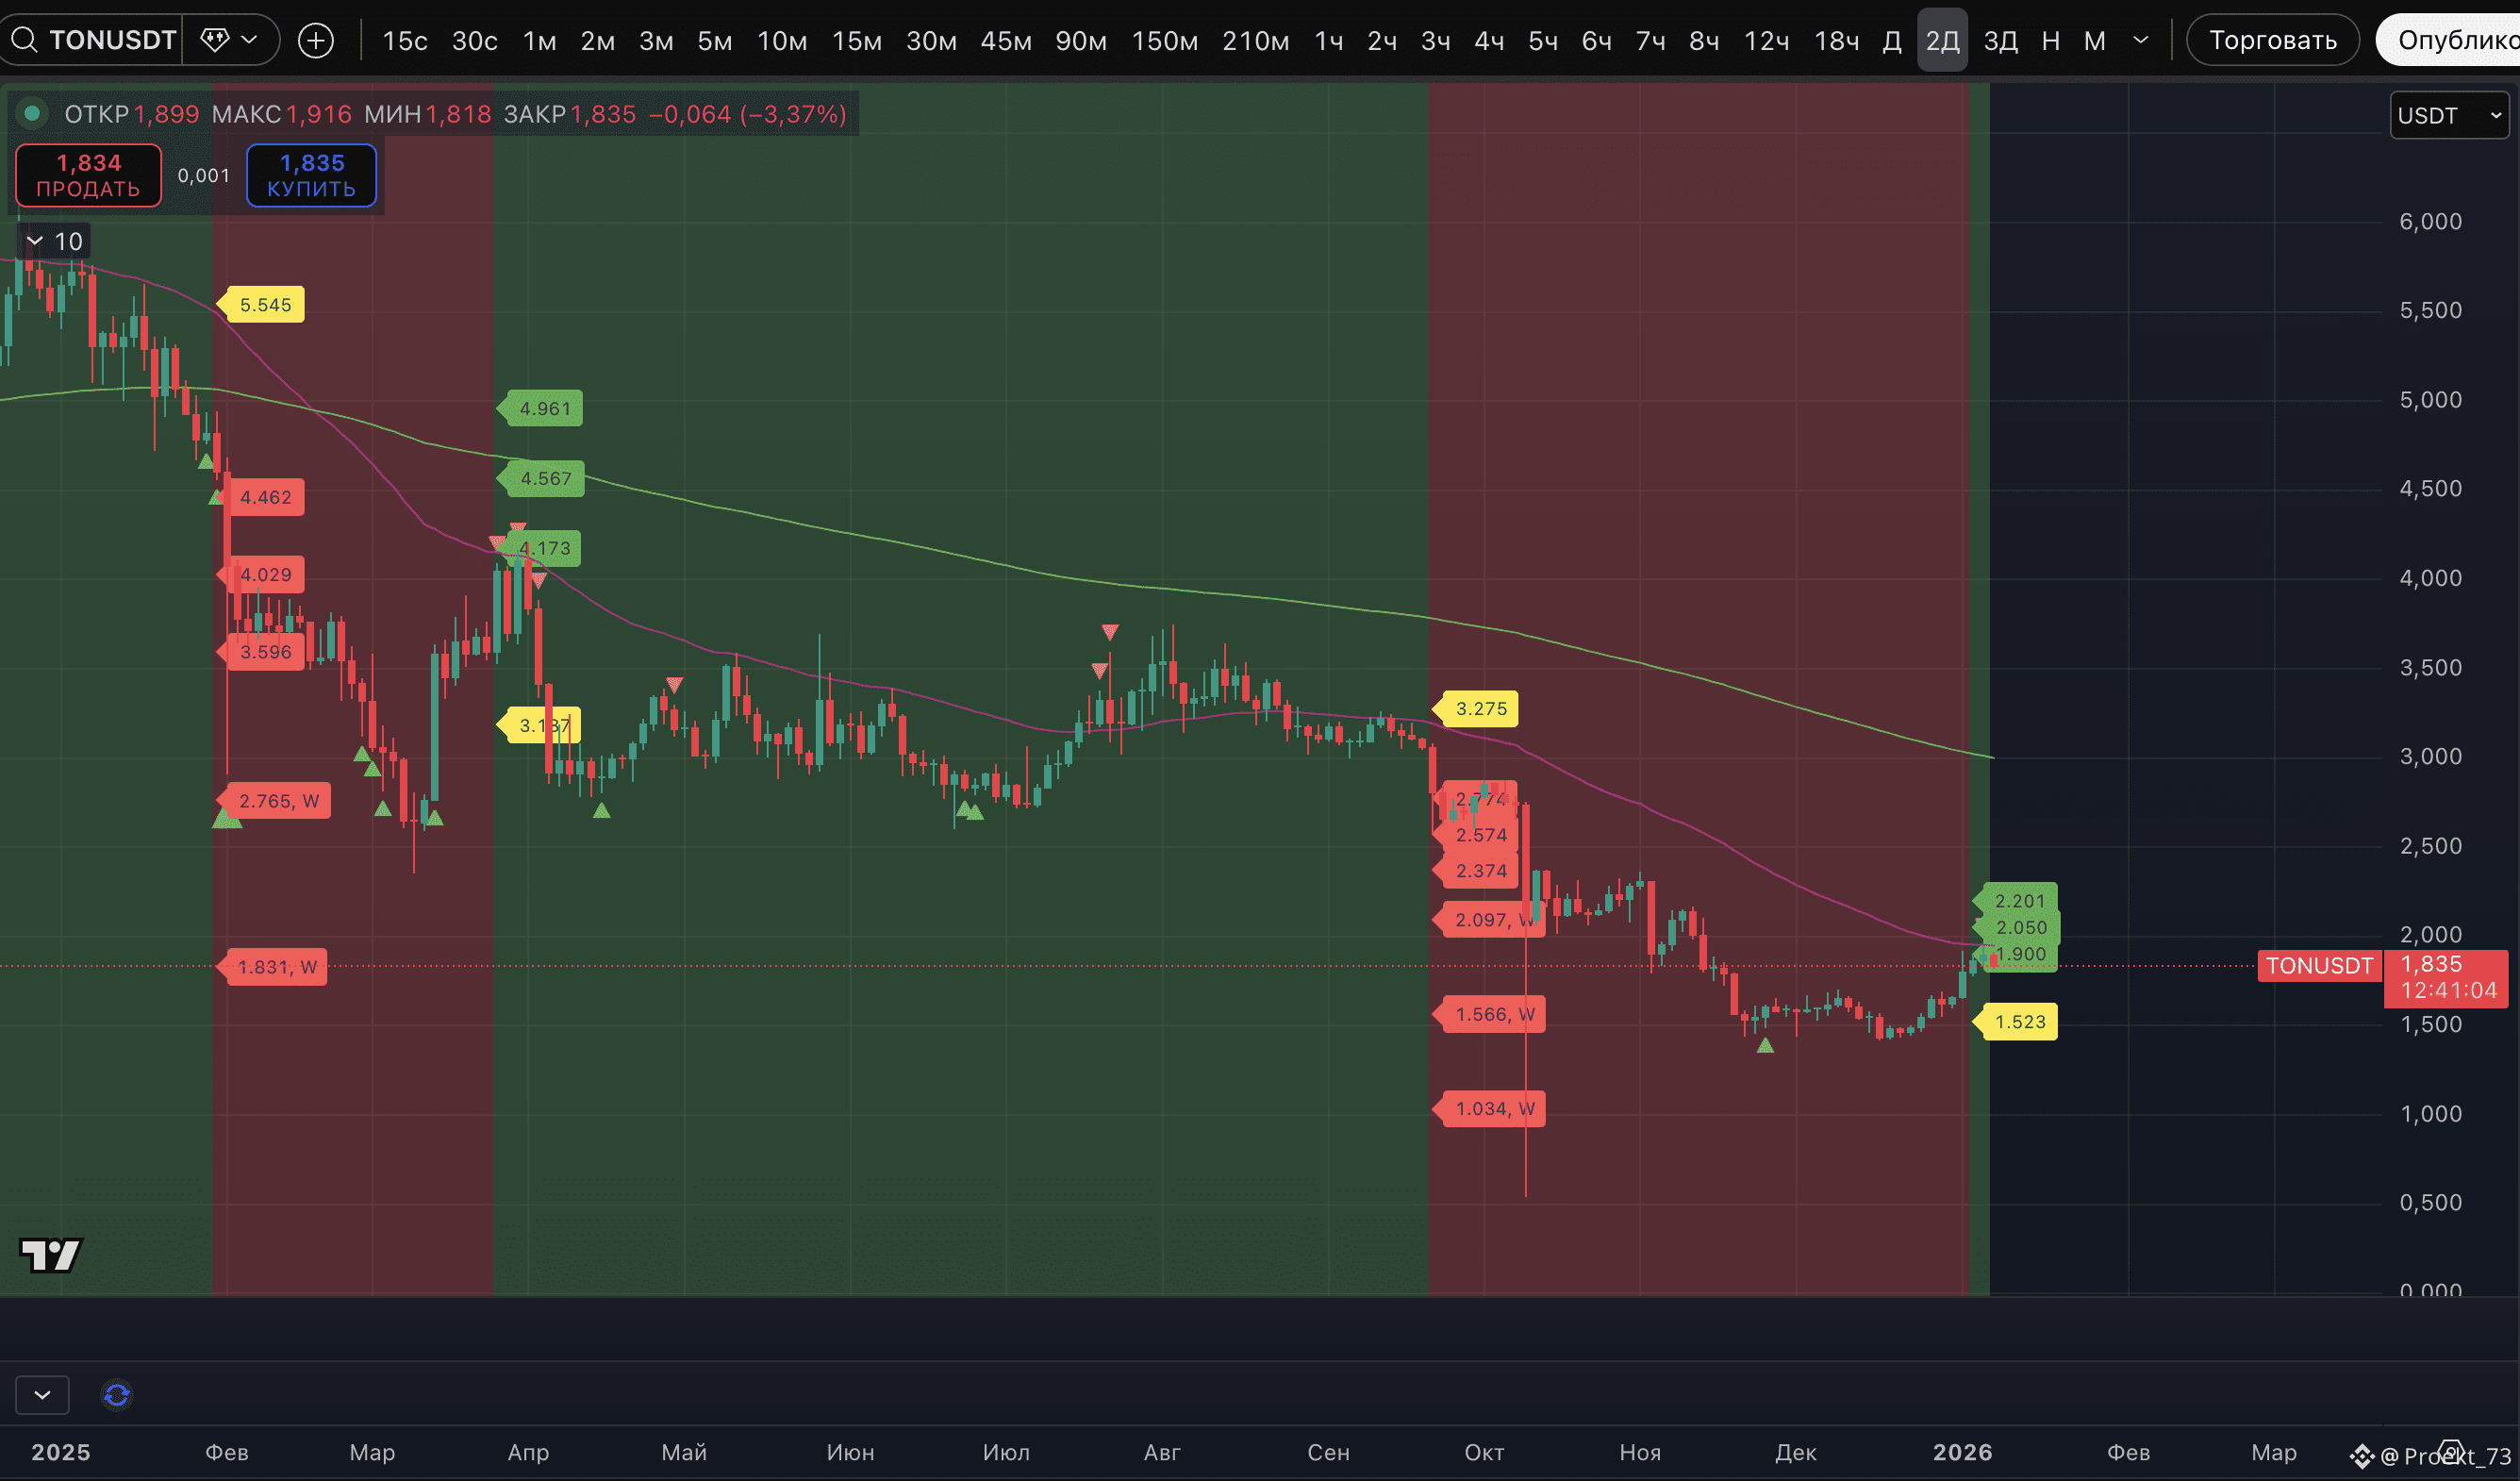Image resolution: width=2520 pixels, height=1481 pixels.
Task: Click the settings icon at bottom right corner
Action: 2450,1451
